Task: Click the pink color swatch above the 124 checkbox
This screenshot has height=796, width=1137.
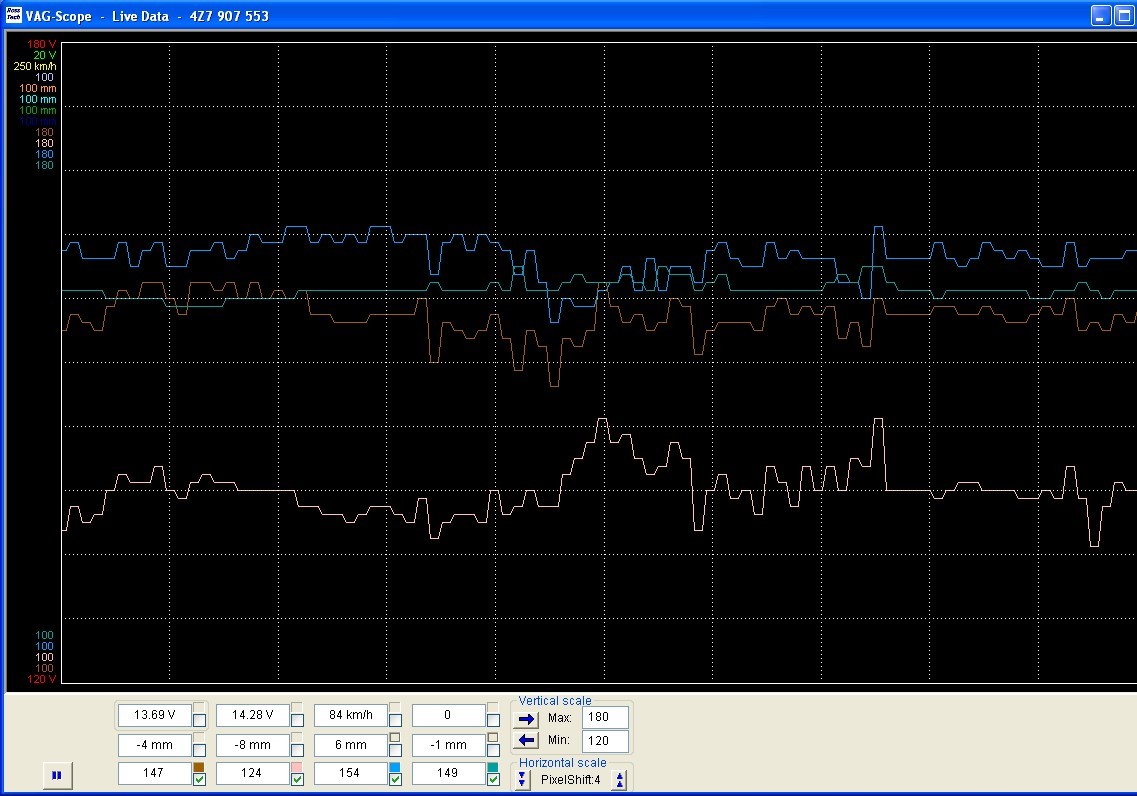Action: click(x=297, y=766)
